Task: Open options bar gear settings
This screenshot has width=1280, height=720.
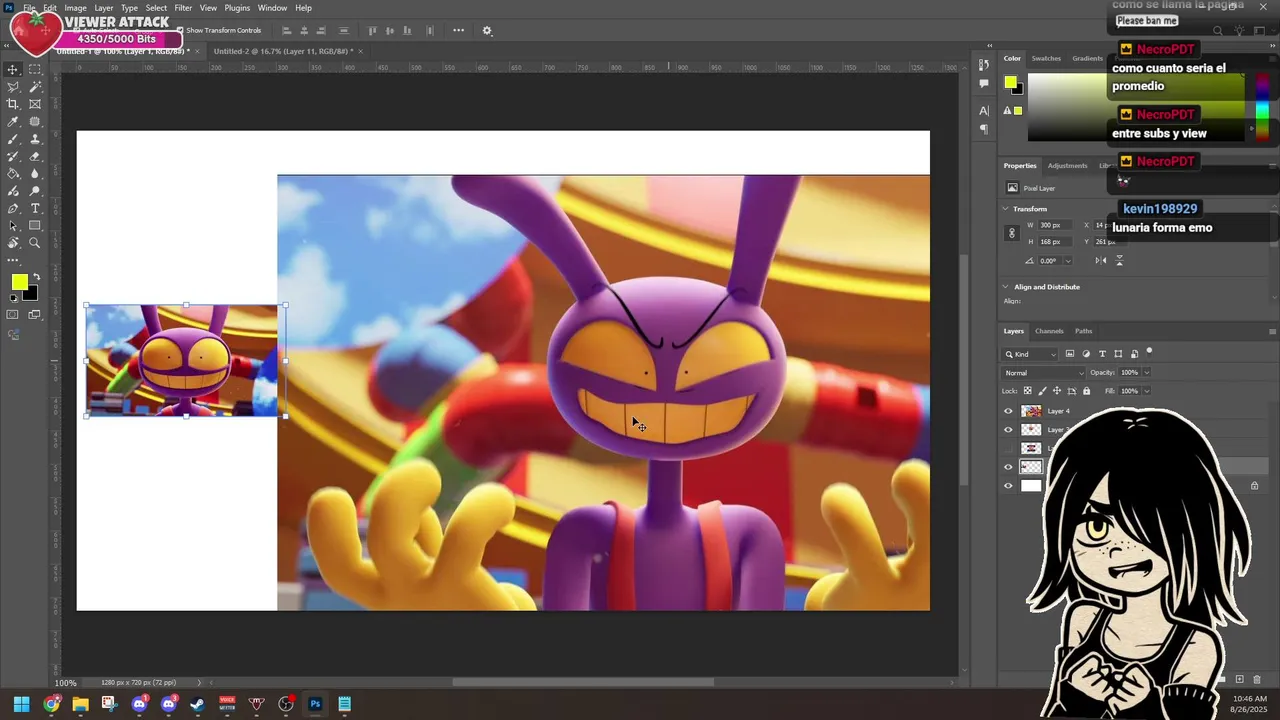Action: pyautogui.click(x=487, y=31)
